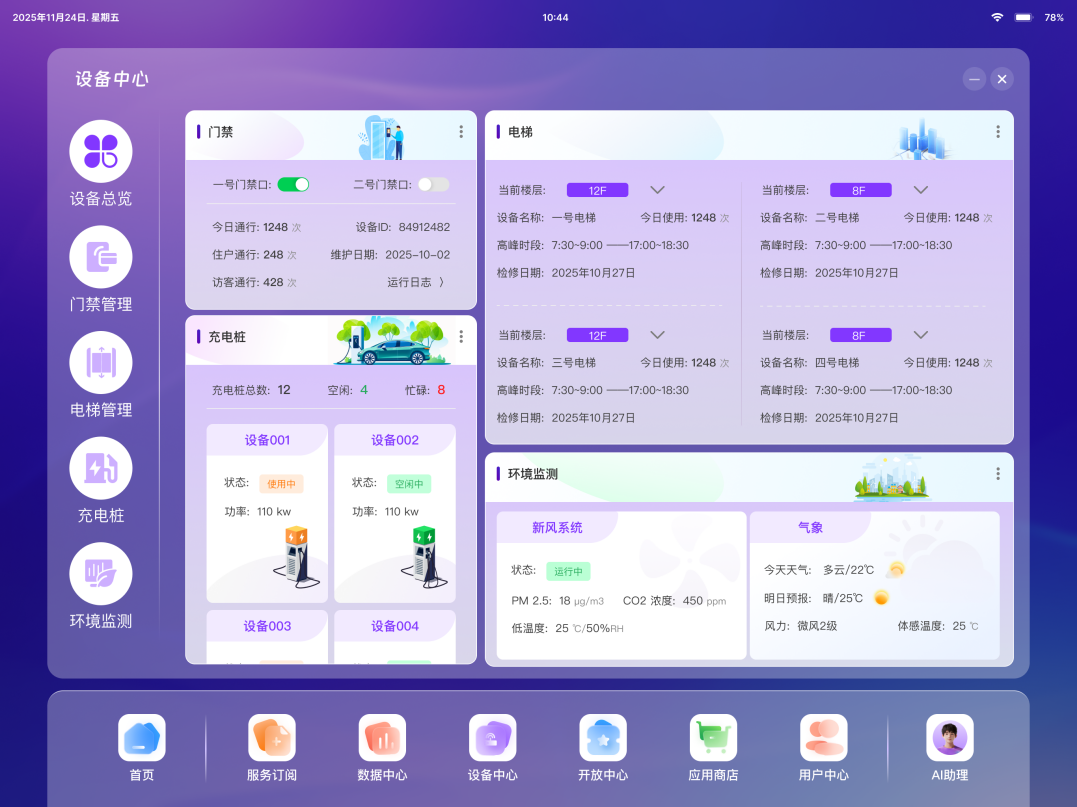Select the 电梯管理 sidebar icon
Viewport: 1077px width, 807px height.
coord(100,362)
